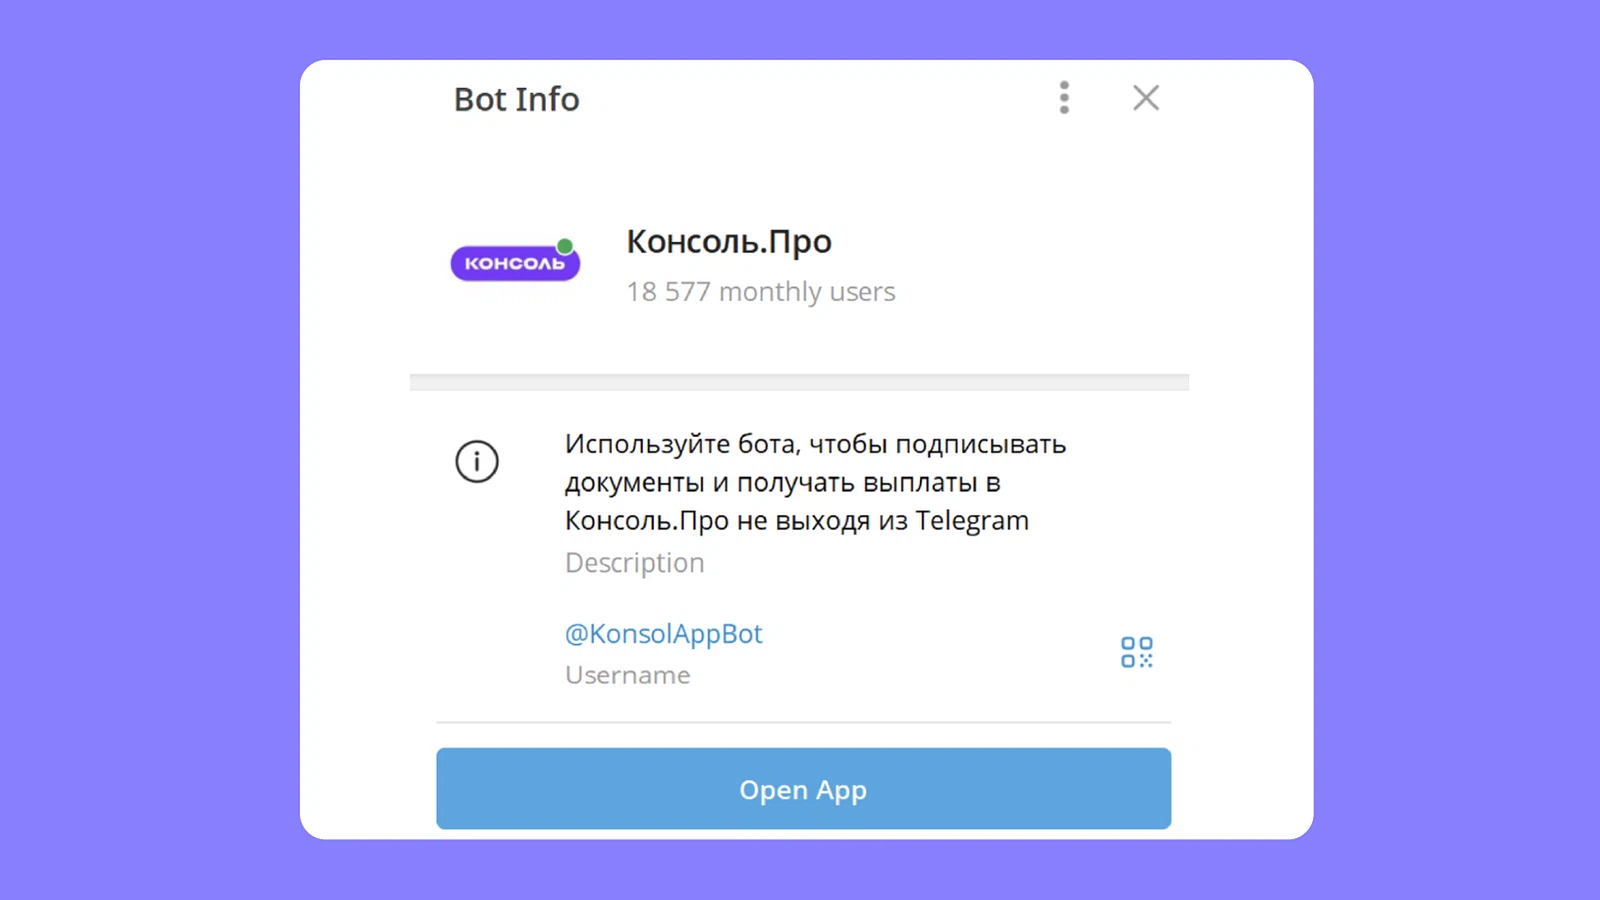Close the Bot Info dialog
Viewport: 1600px width, 900px height.
point(1146,98)
